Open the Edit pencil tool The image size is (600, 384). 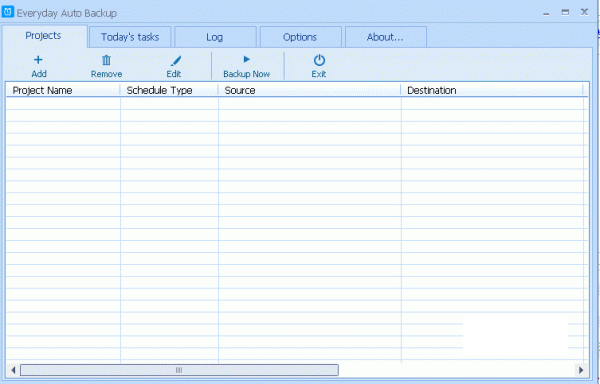[x=175, y=60]
